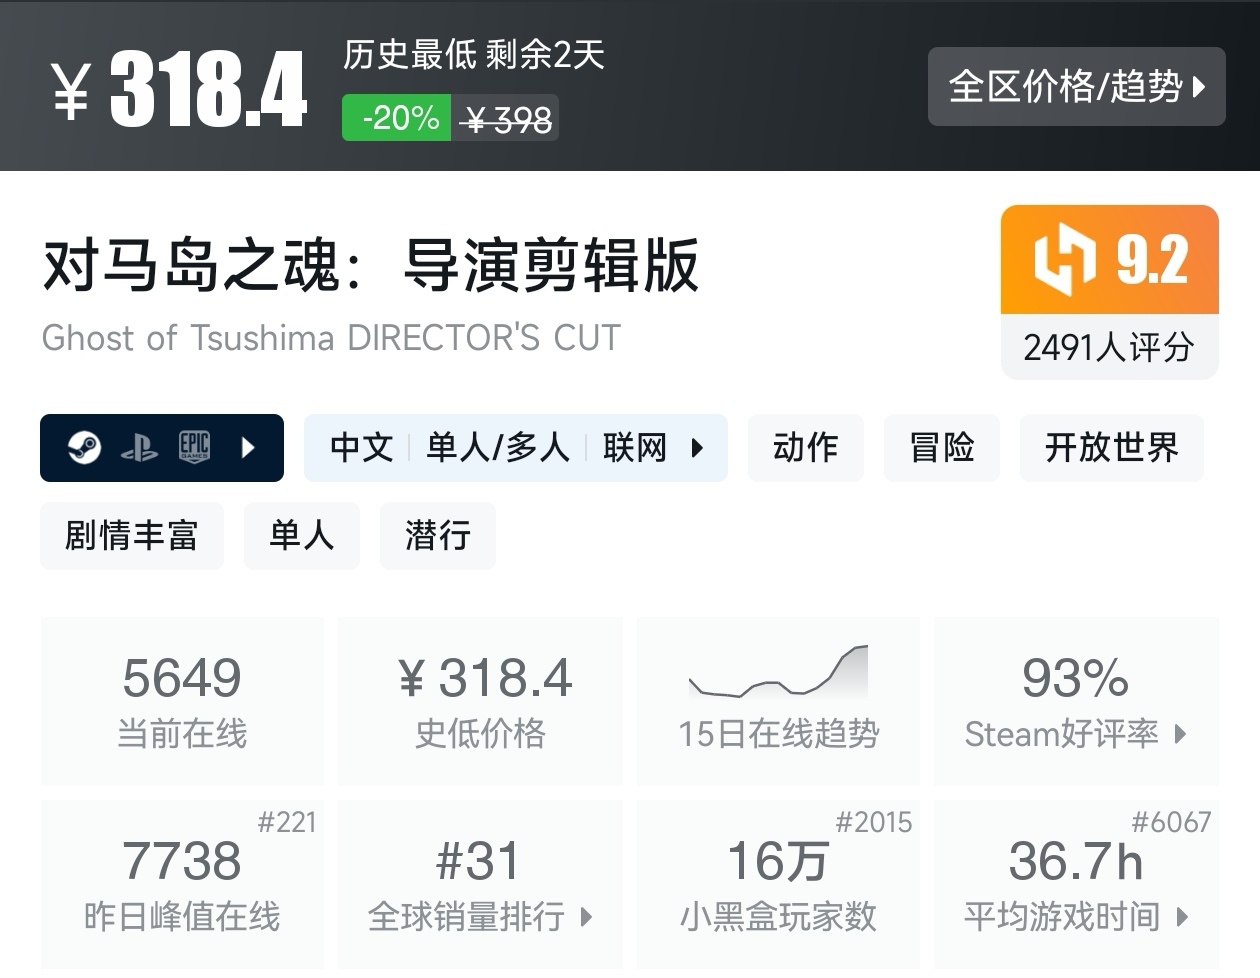Click the Ghost of Tsushima DIRECTOR'S CUT subtitle

pyautogui.click(x=331, y=338)
